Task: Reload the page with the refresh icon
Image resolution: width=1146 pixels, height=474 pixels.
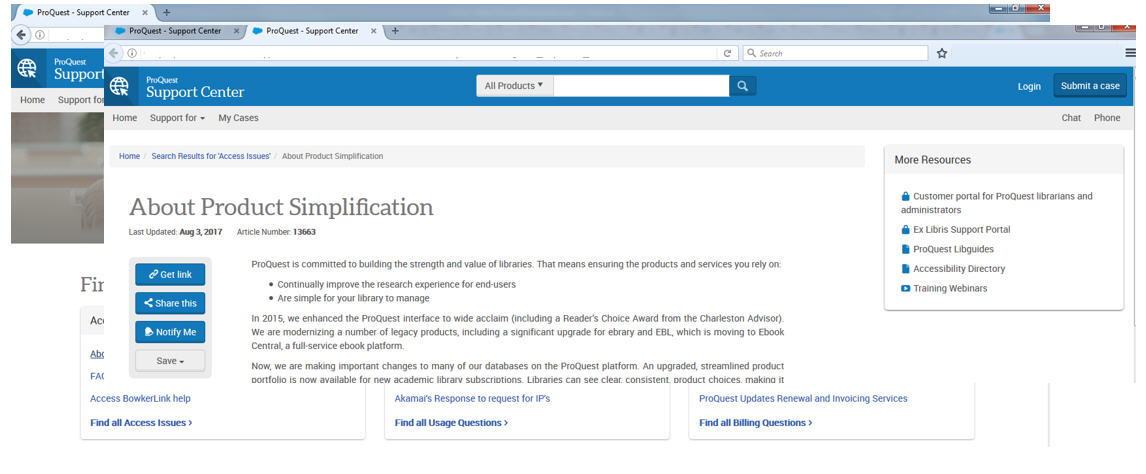Action: (x=727, y=53)
